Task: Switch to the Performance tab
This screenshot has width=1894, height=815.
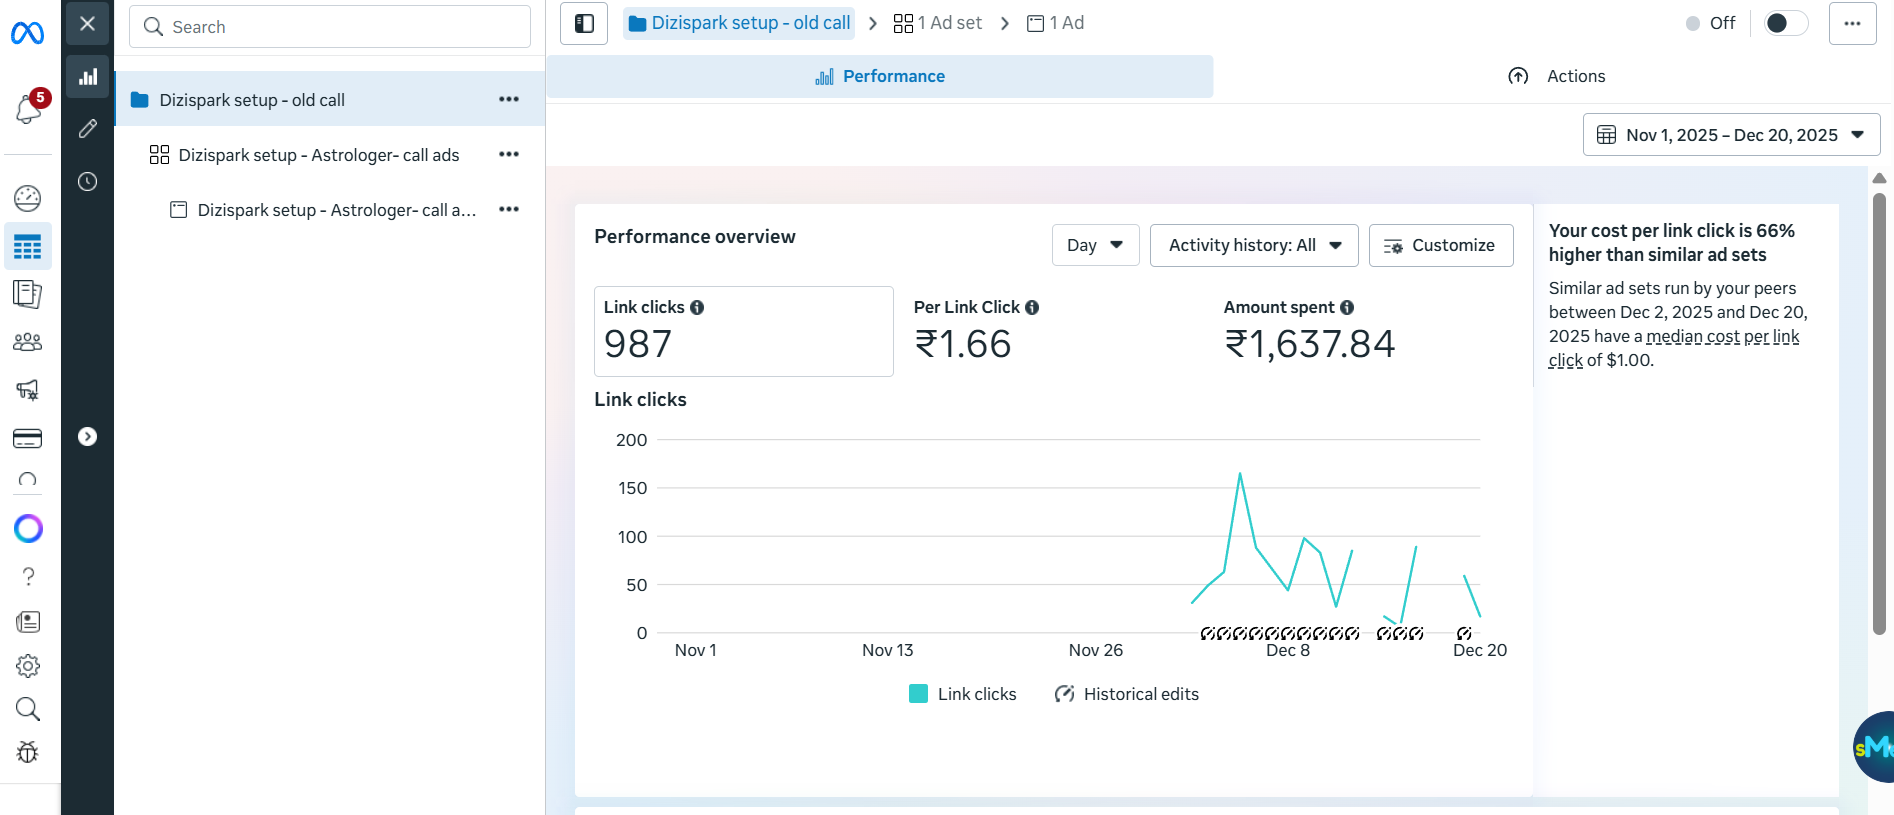Action: point(880,76)
